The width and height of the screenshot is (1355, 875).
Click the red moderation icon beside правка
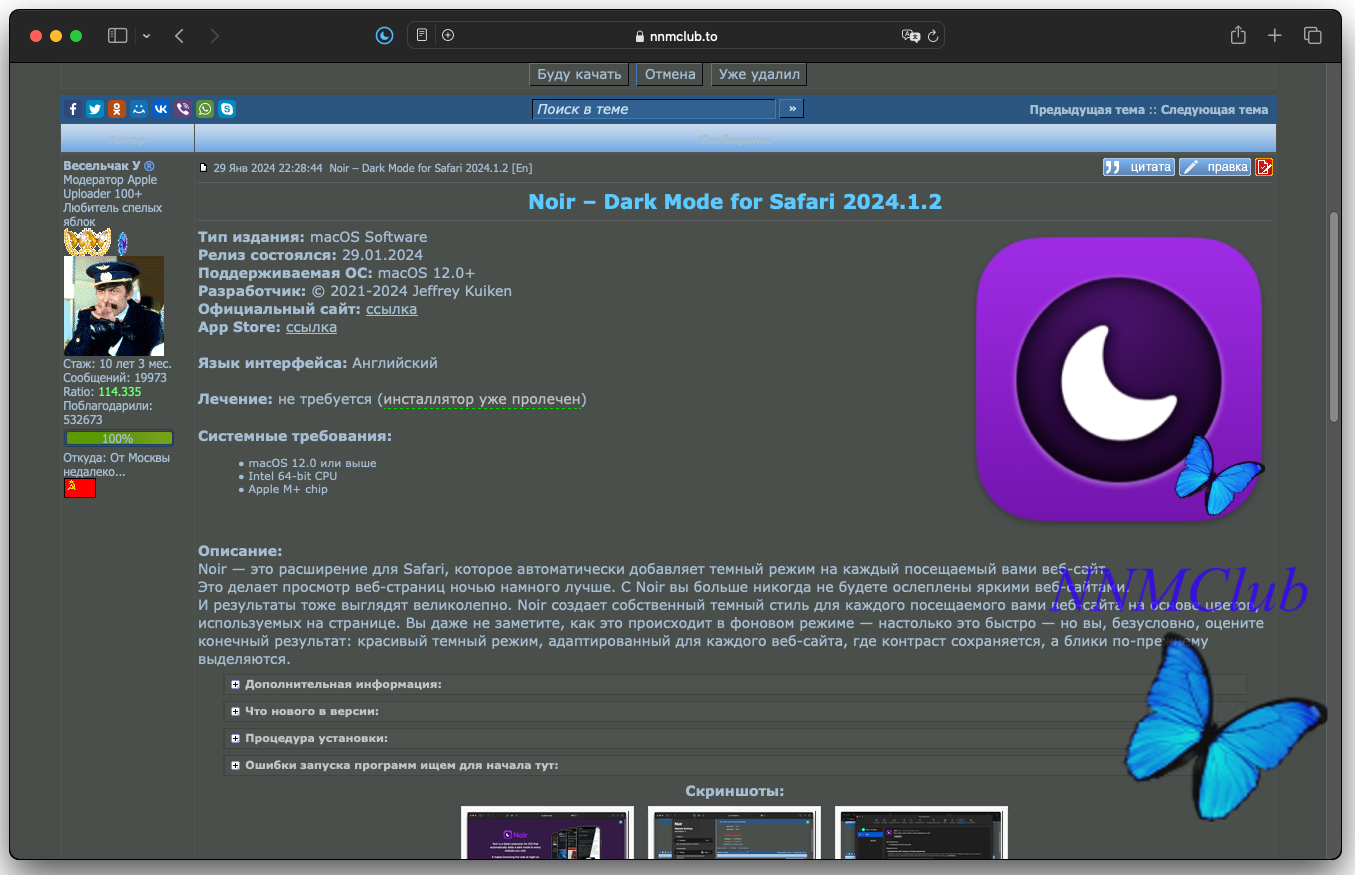[1264, 167]
